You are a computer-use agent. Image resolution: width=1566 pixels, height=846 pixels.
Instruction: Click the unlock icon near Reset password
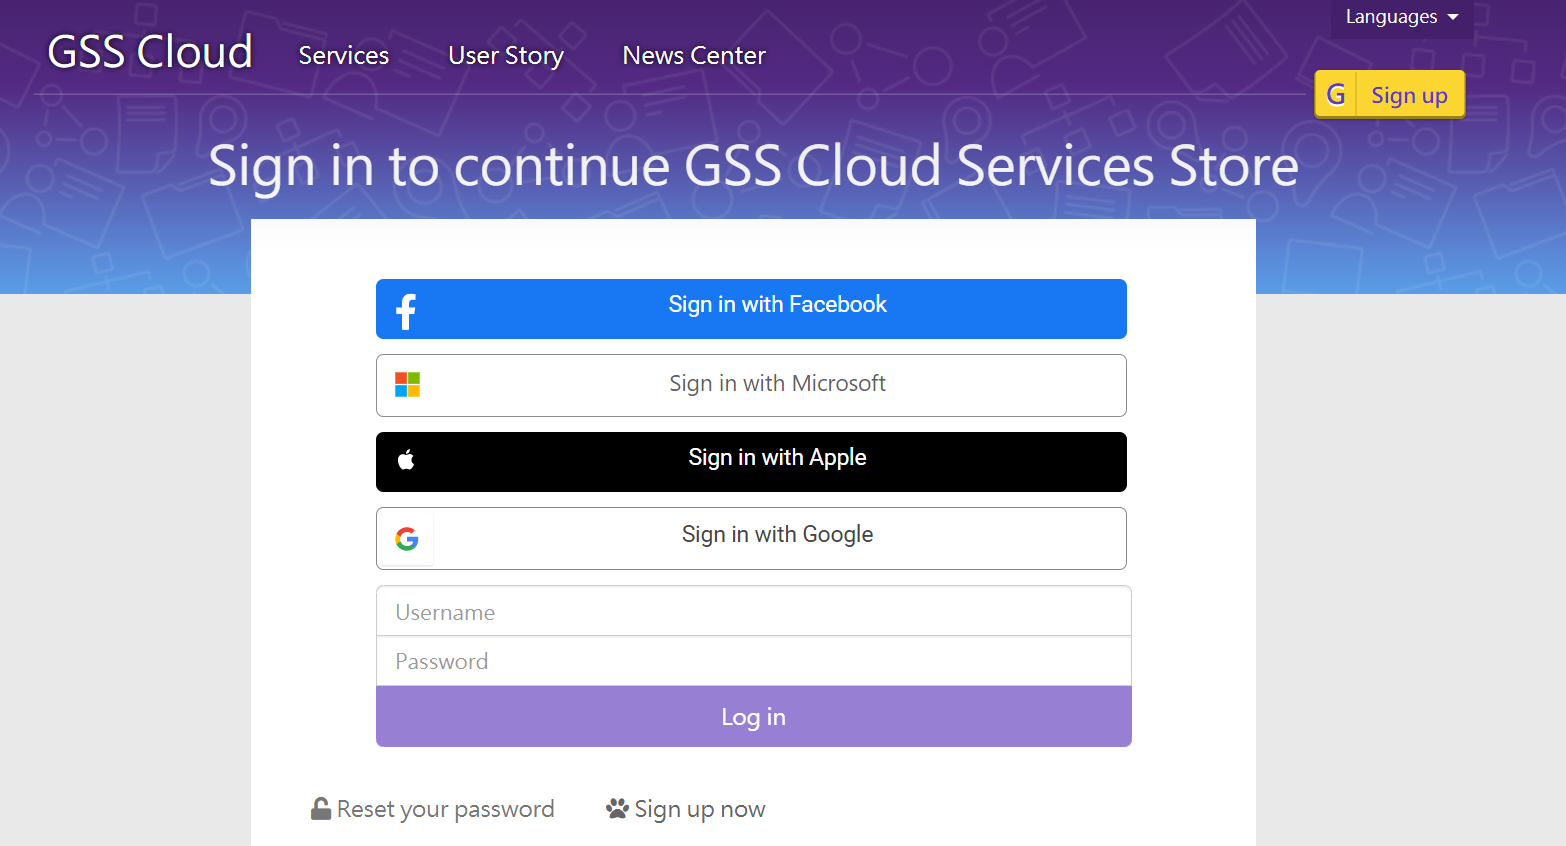(x=321, y=809)
